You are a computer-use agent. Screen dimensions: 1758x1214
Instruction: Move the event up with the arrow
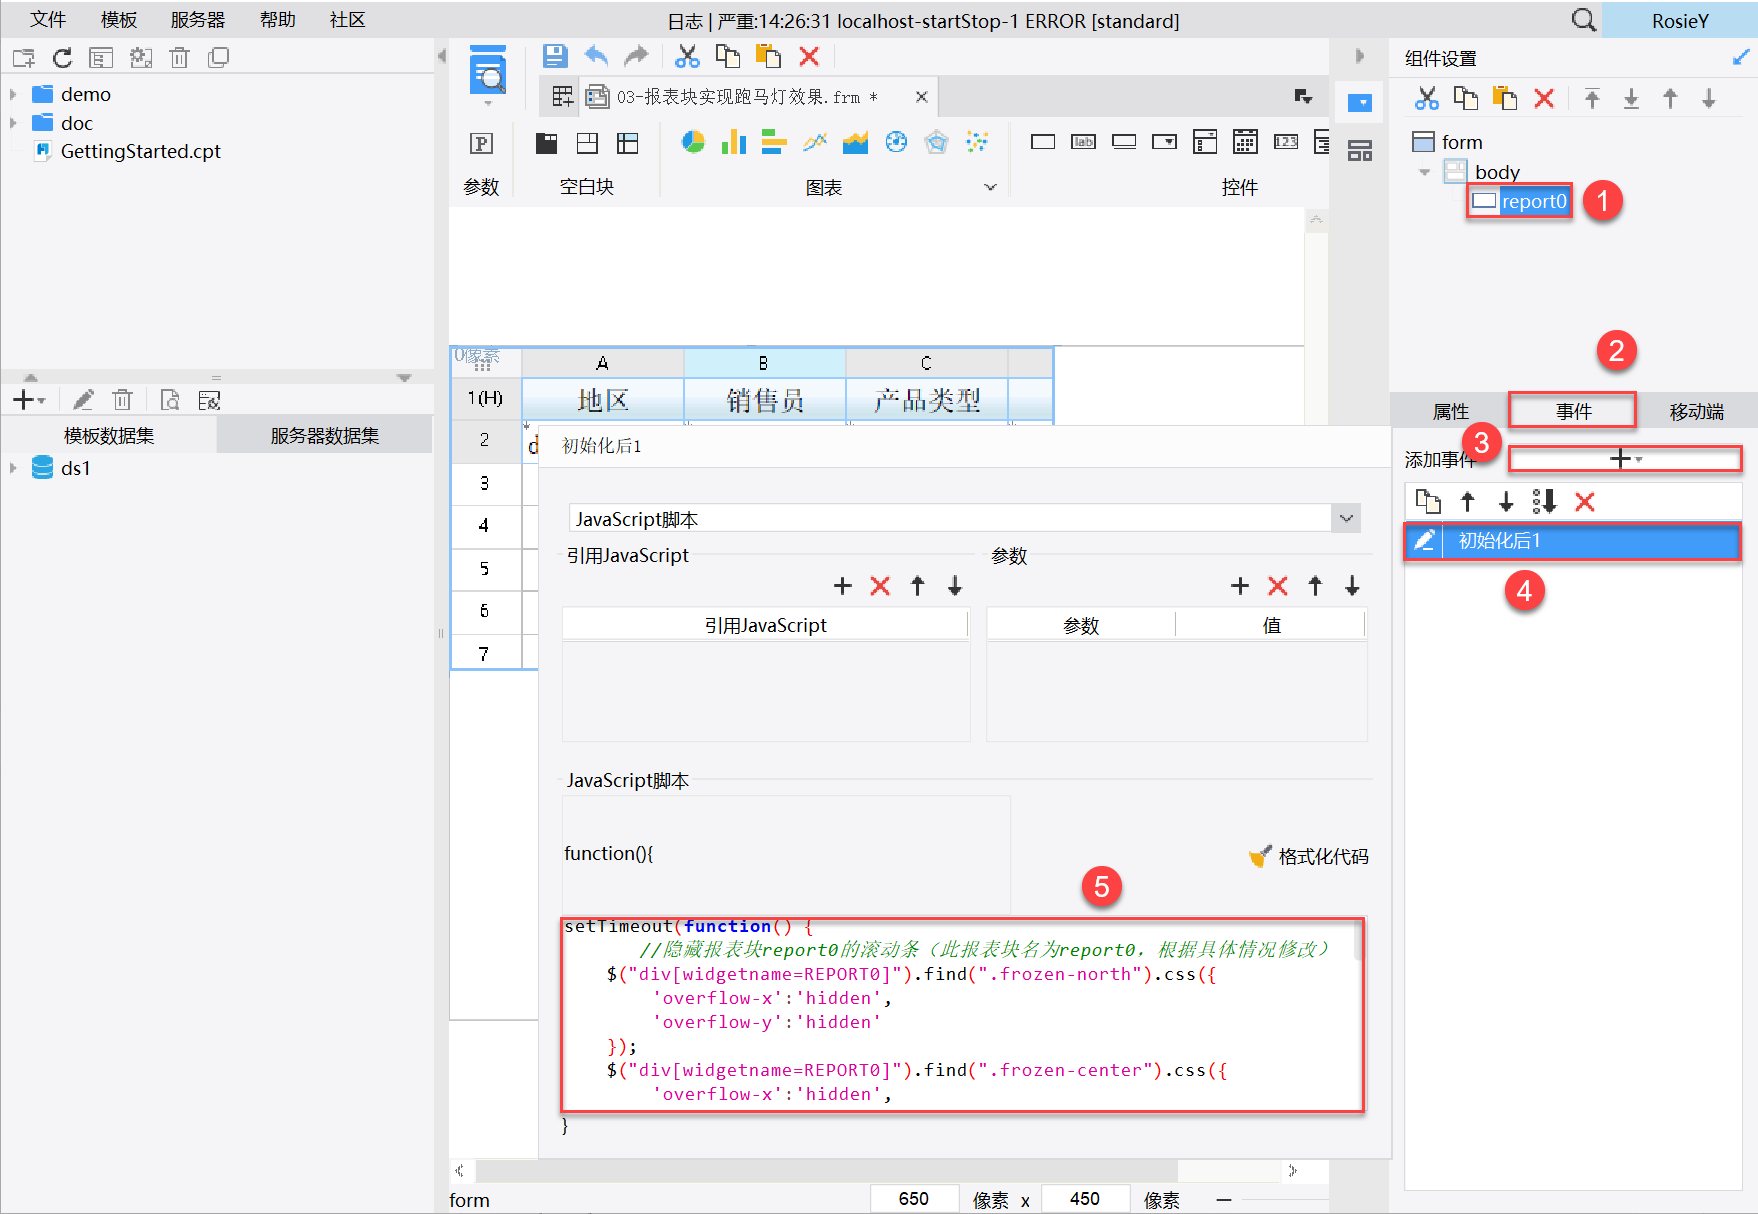point(1467,501)
